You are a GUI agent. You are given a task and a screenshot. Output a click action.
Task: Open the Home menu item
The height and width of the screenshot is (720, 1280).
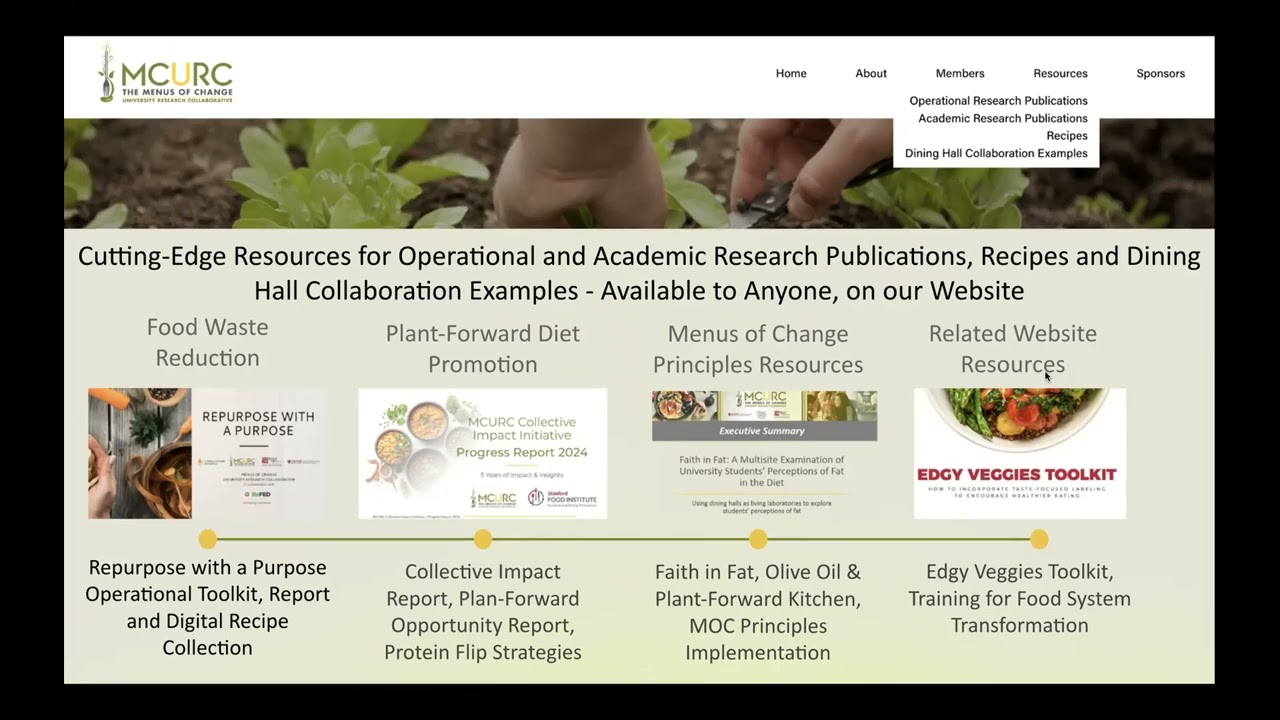[791, 73]
